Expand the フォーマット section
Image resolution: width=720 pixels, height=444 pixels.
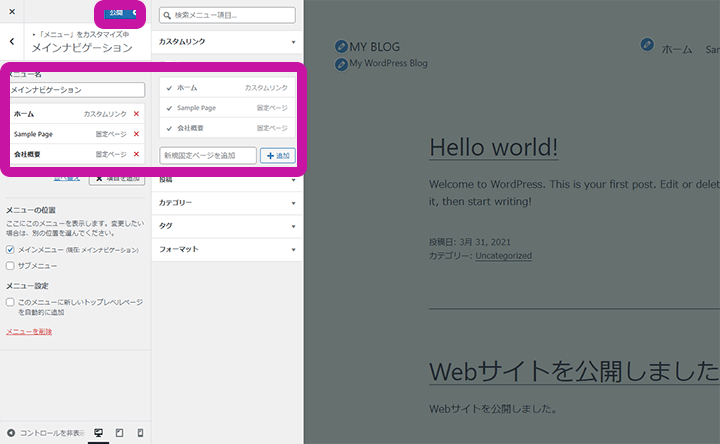click(x=227, y=248)
